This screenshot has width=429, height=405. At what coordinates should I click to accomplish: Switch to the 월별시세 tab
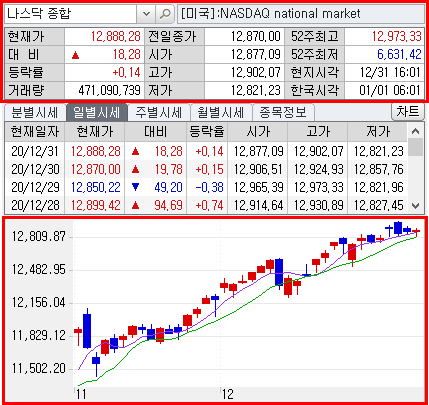pos(221,113)
